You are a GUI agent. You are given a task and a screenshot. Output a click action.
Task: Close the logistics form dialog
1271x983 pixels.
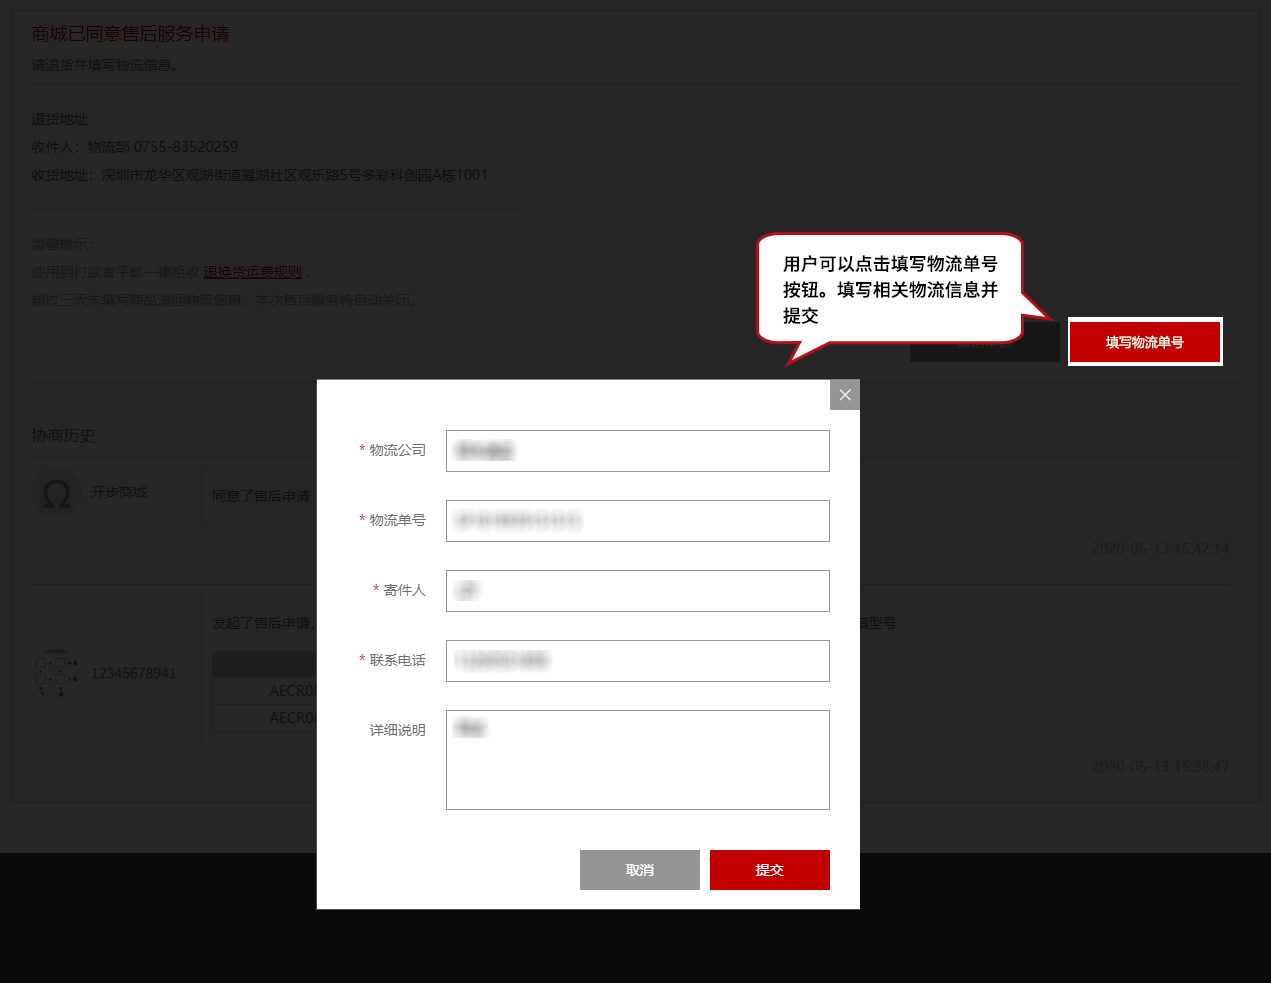pos(845,395)
